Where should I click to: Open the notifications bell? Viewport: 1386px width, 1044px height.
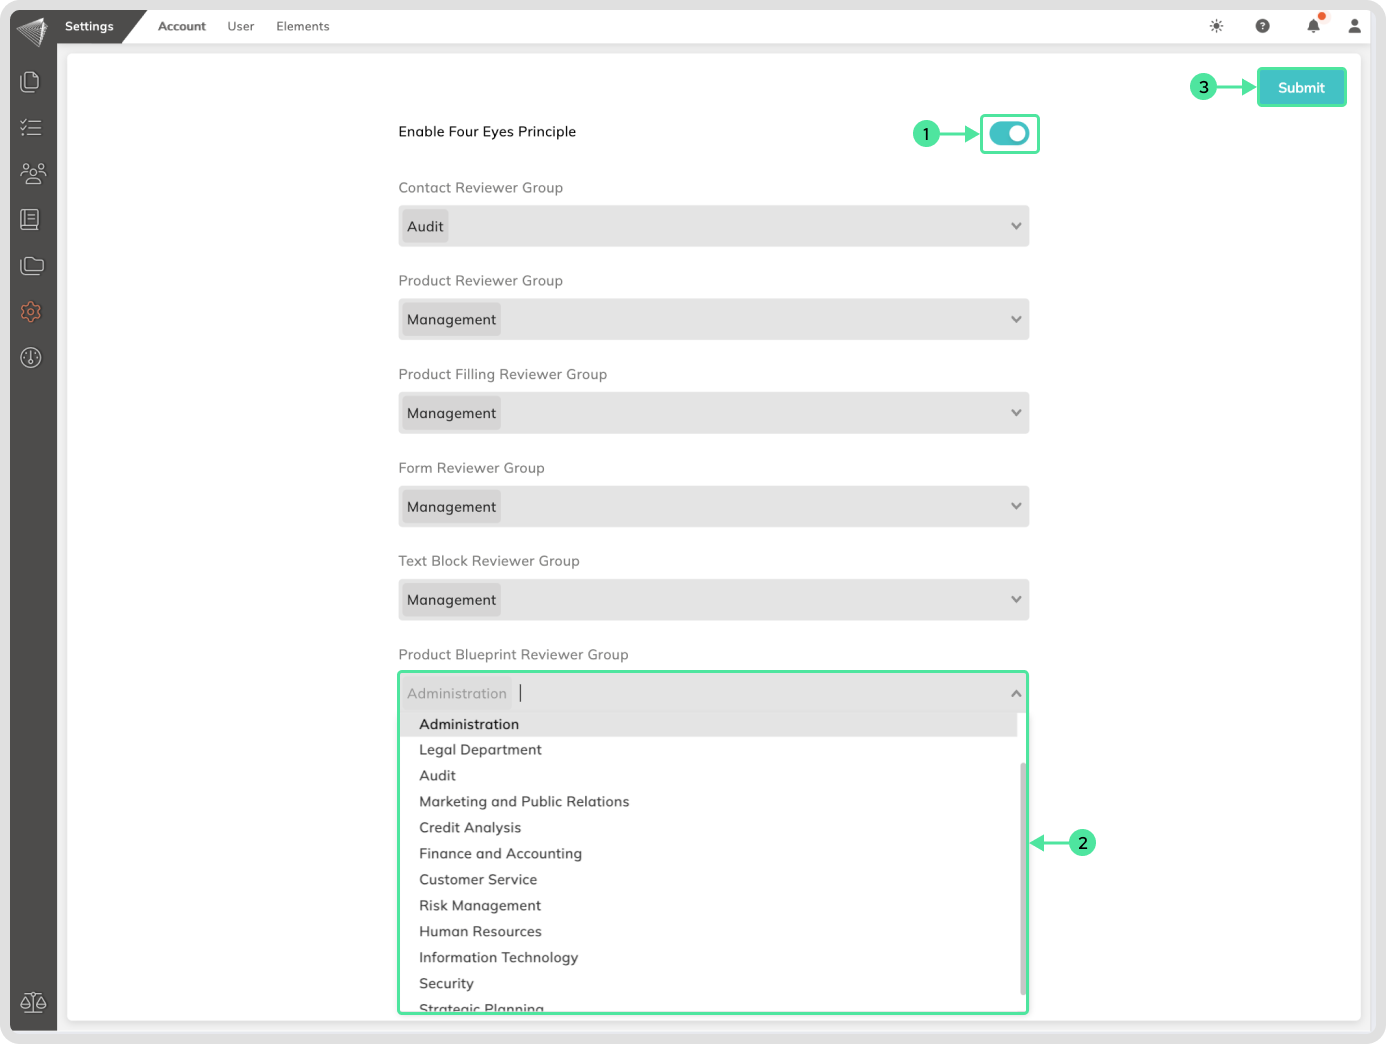(1313, 26)
